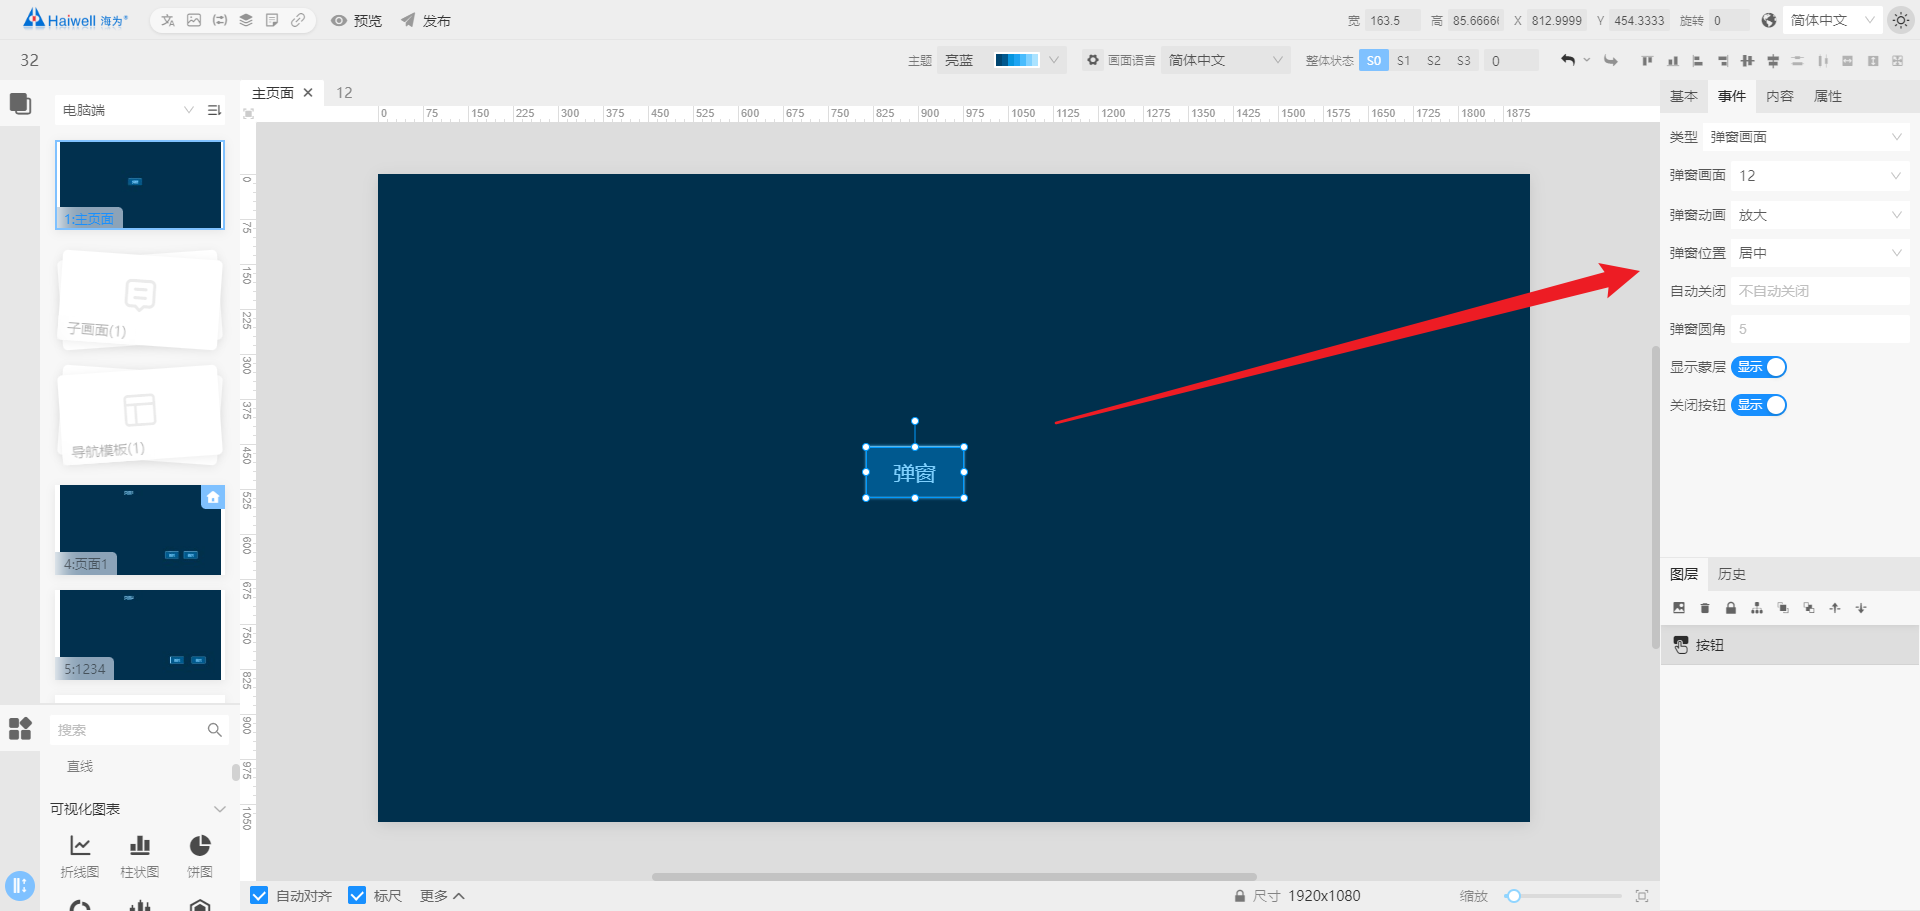Toggle the light/dark theme sun icon
Viewport: 1920px width, 911px height.
click(x=1900, y=20)
